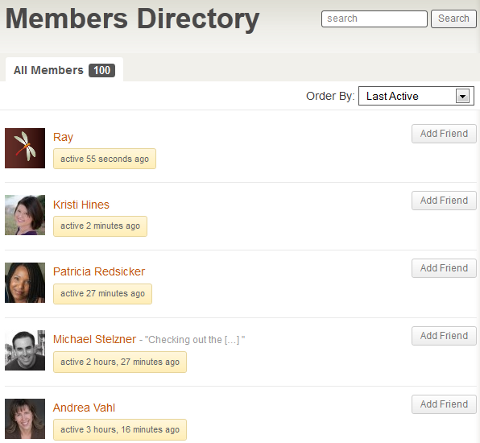
Task: Add Kristi Hines as a friend
Action: [x=444, y=201]
